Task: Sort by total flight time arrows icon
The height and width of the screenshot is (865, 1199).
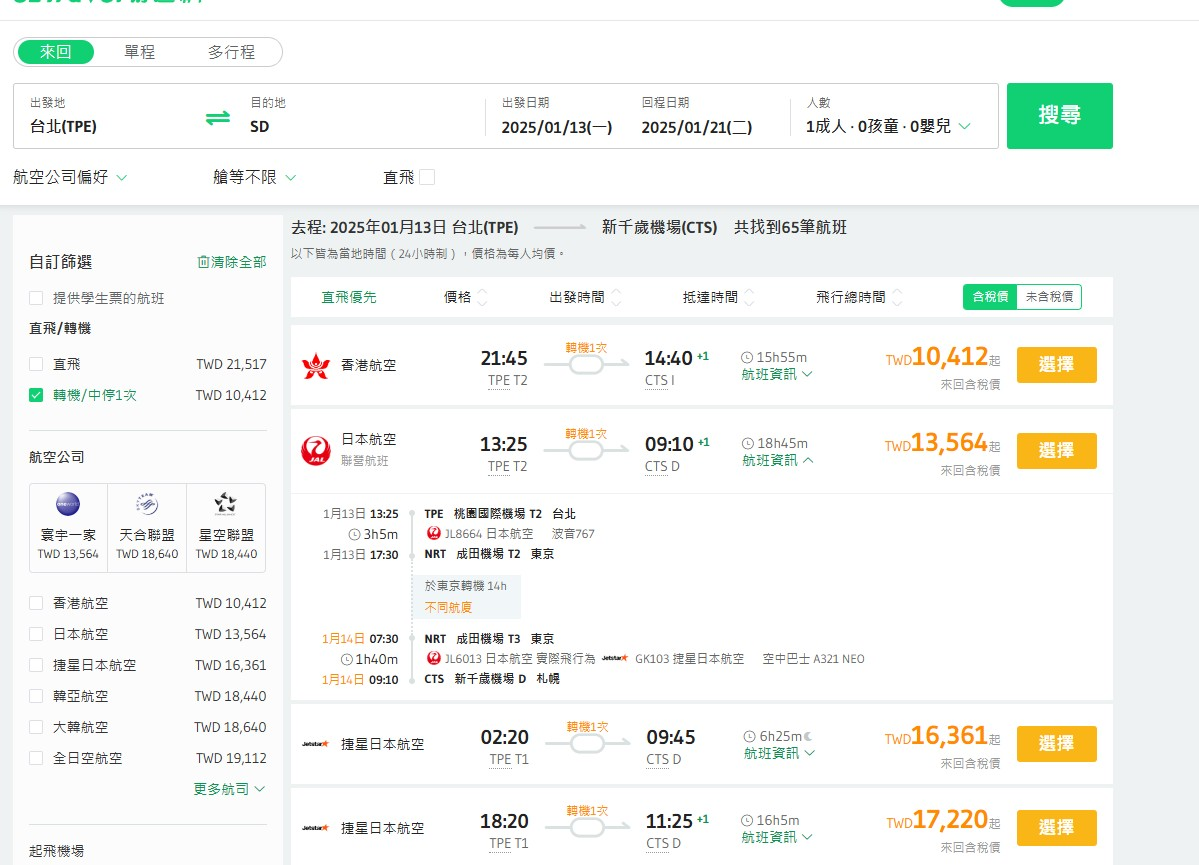Action: coord(897,297)
